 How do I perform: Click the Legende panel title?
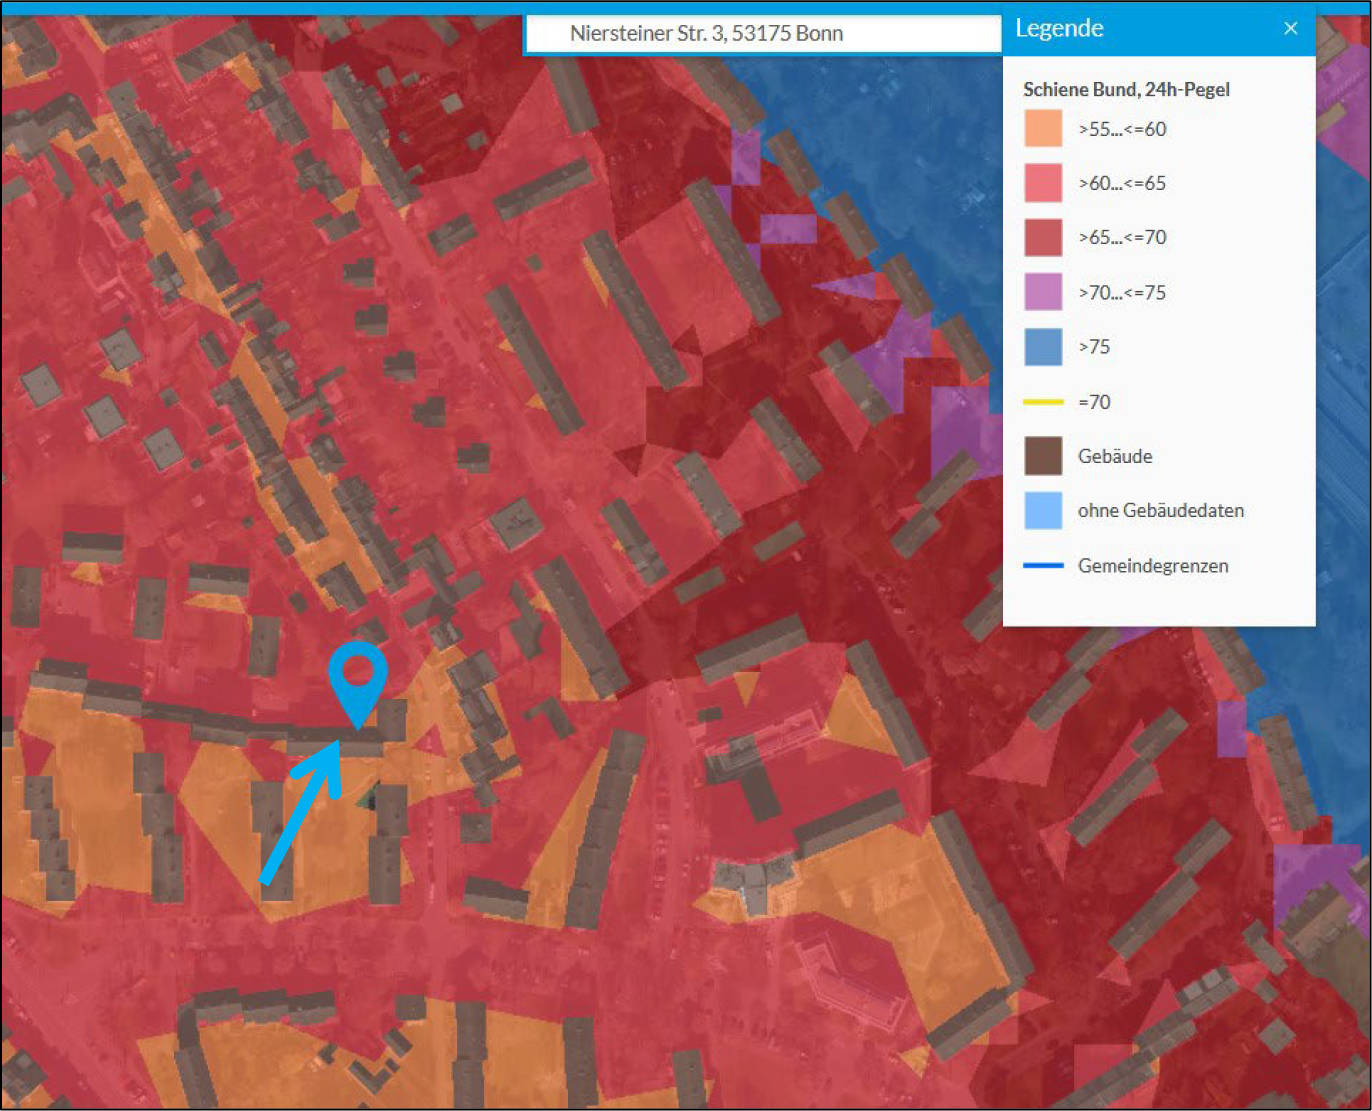(1059, 28)
